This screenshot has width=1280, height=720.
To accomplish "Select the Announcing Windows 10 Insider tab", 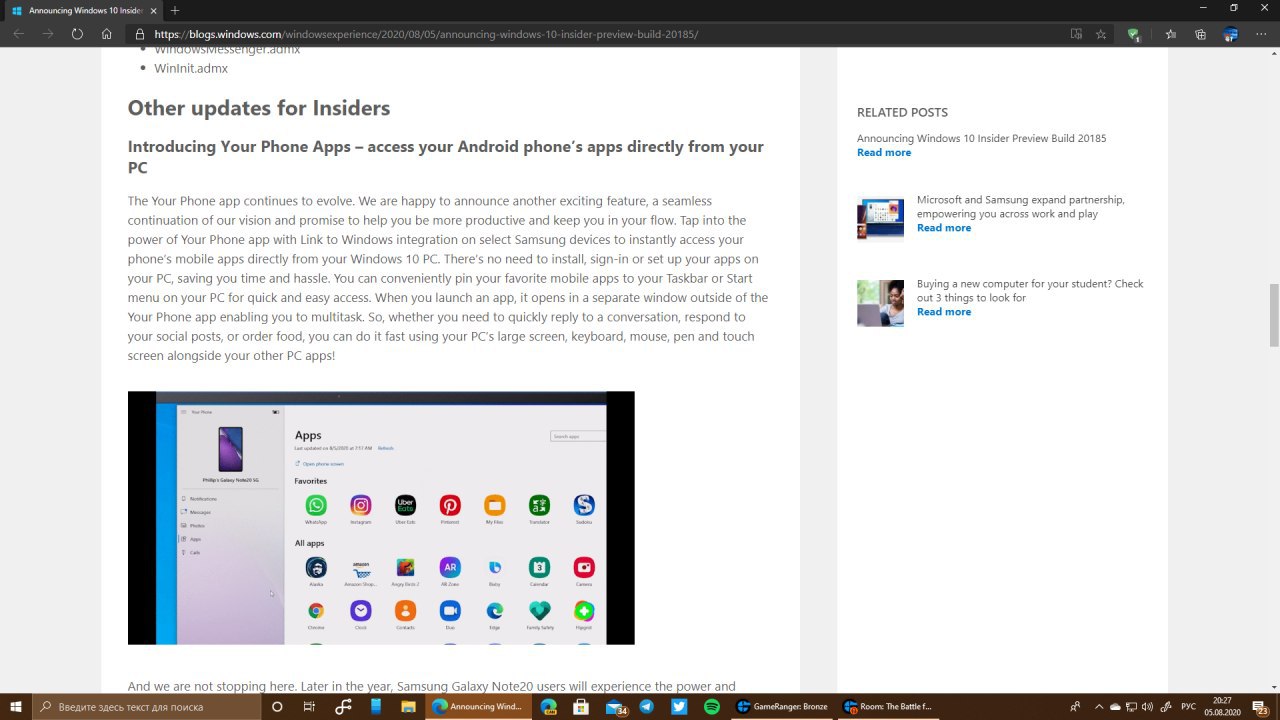I will [x=84, y=10].
